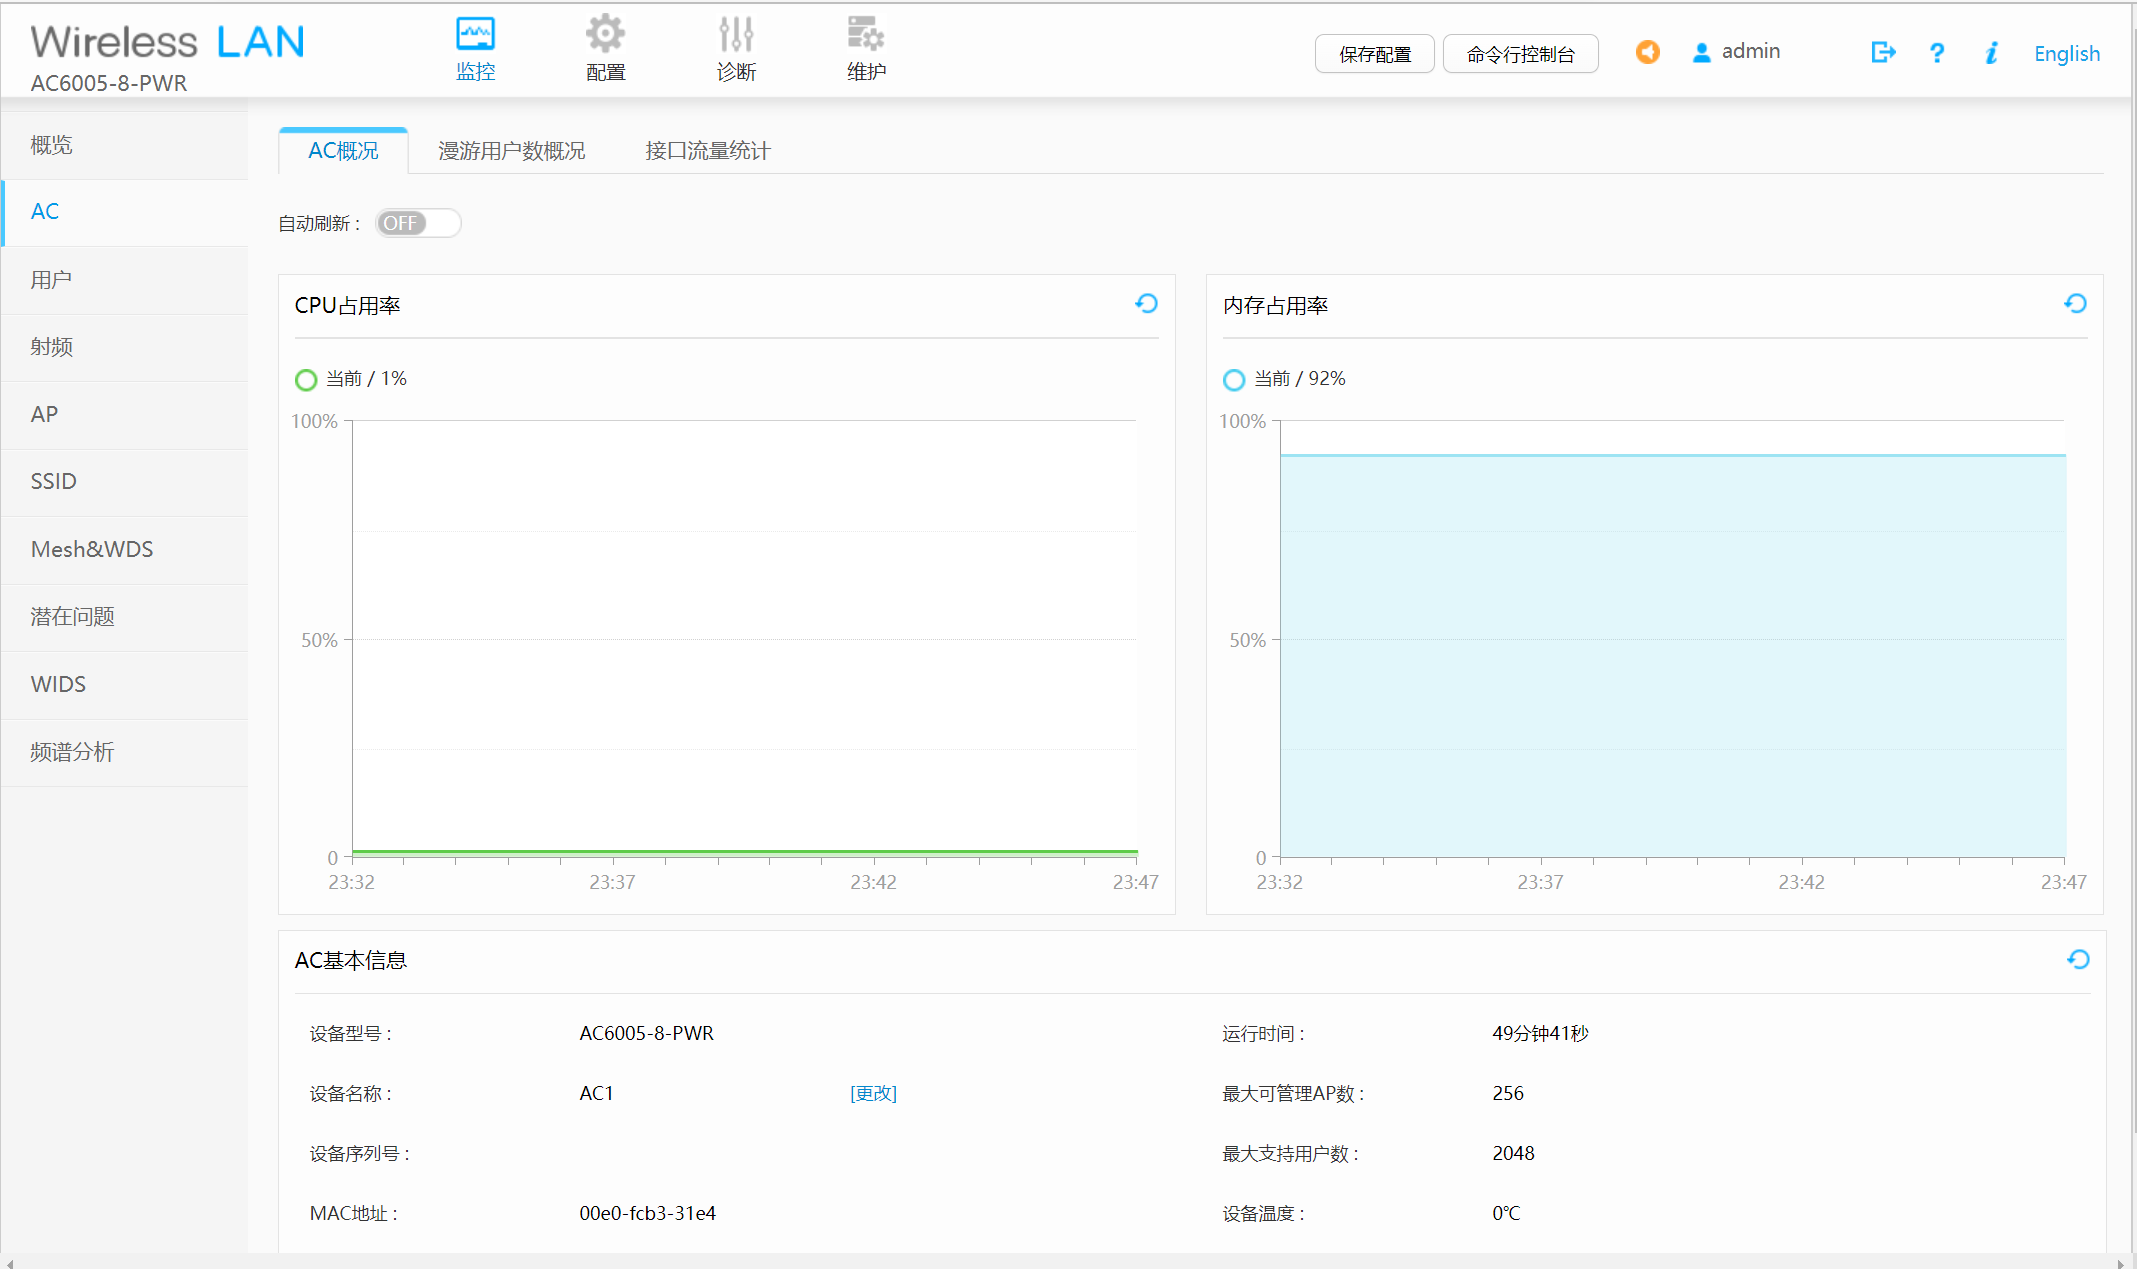Image resolution: width=2137 pixels, height=1269 pixels.
Task: Click the uptime value 49分钟41秒
Action: [1540, 1033]
